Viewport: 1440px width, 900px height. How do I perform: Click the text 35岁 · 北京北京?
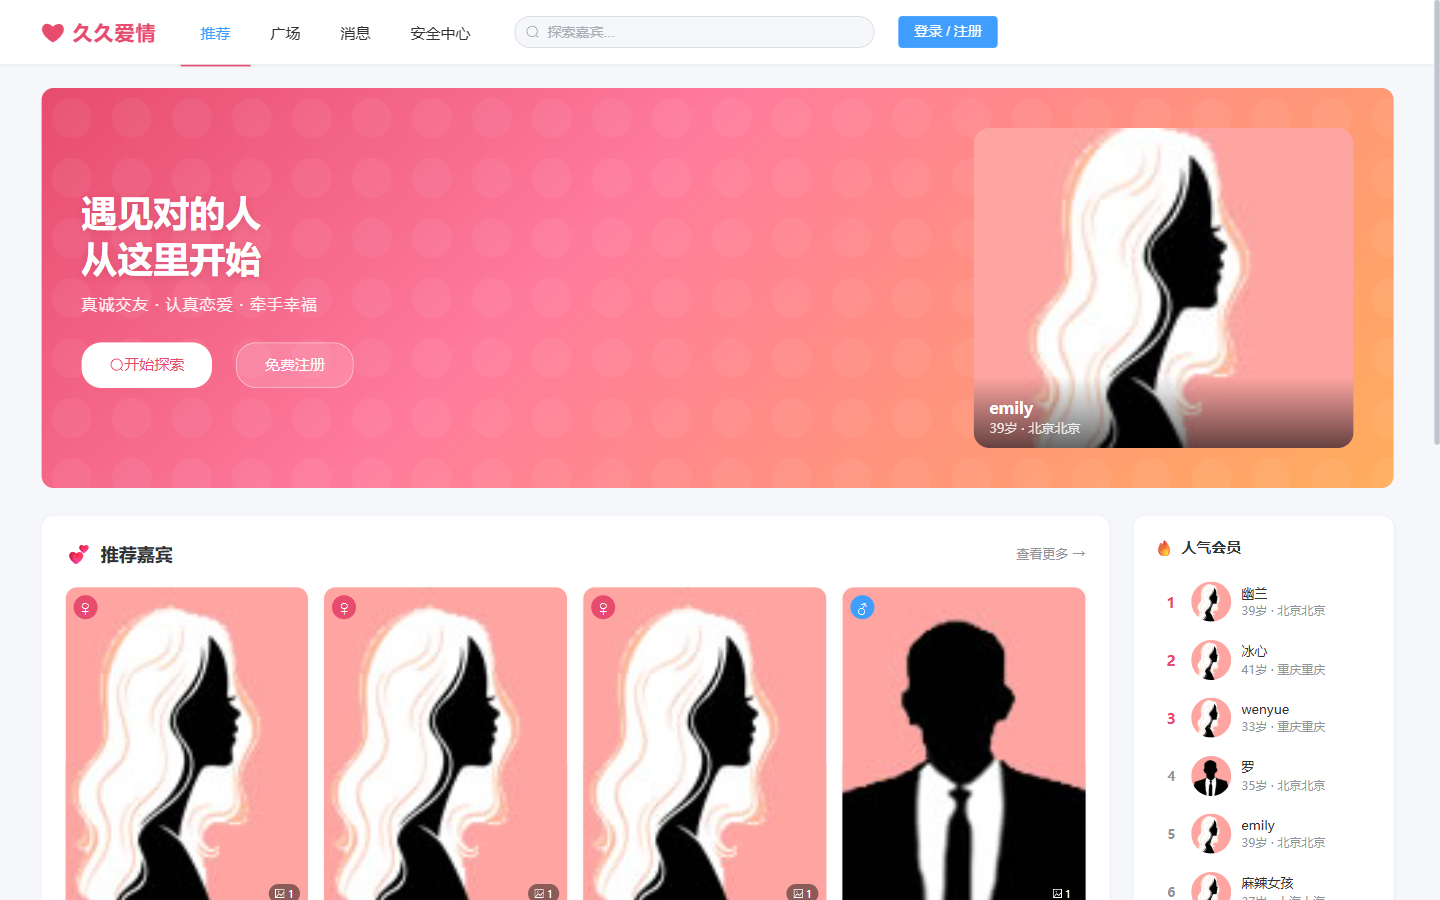[1283, 786]
